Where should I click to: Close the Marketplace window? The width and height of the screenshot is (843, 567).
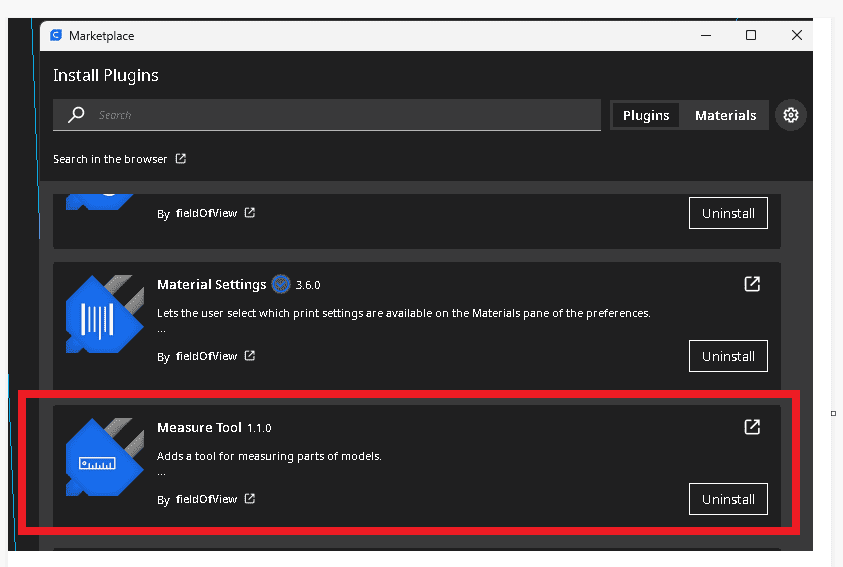point(797,35)
